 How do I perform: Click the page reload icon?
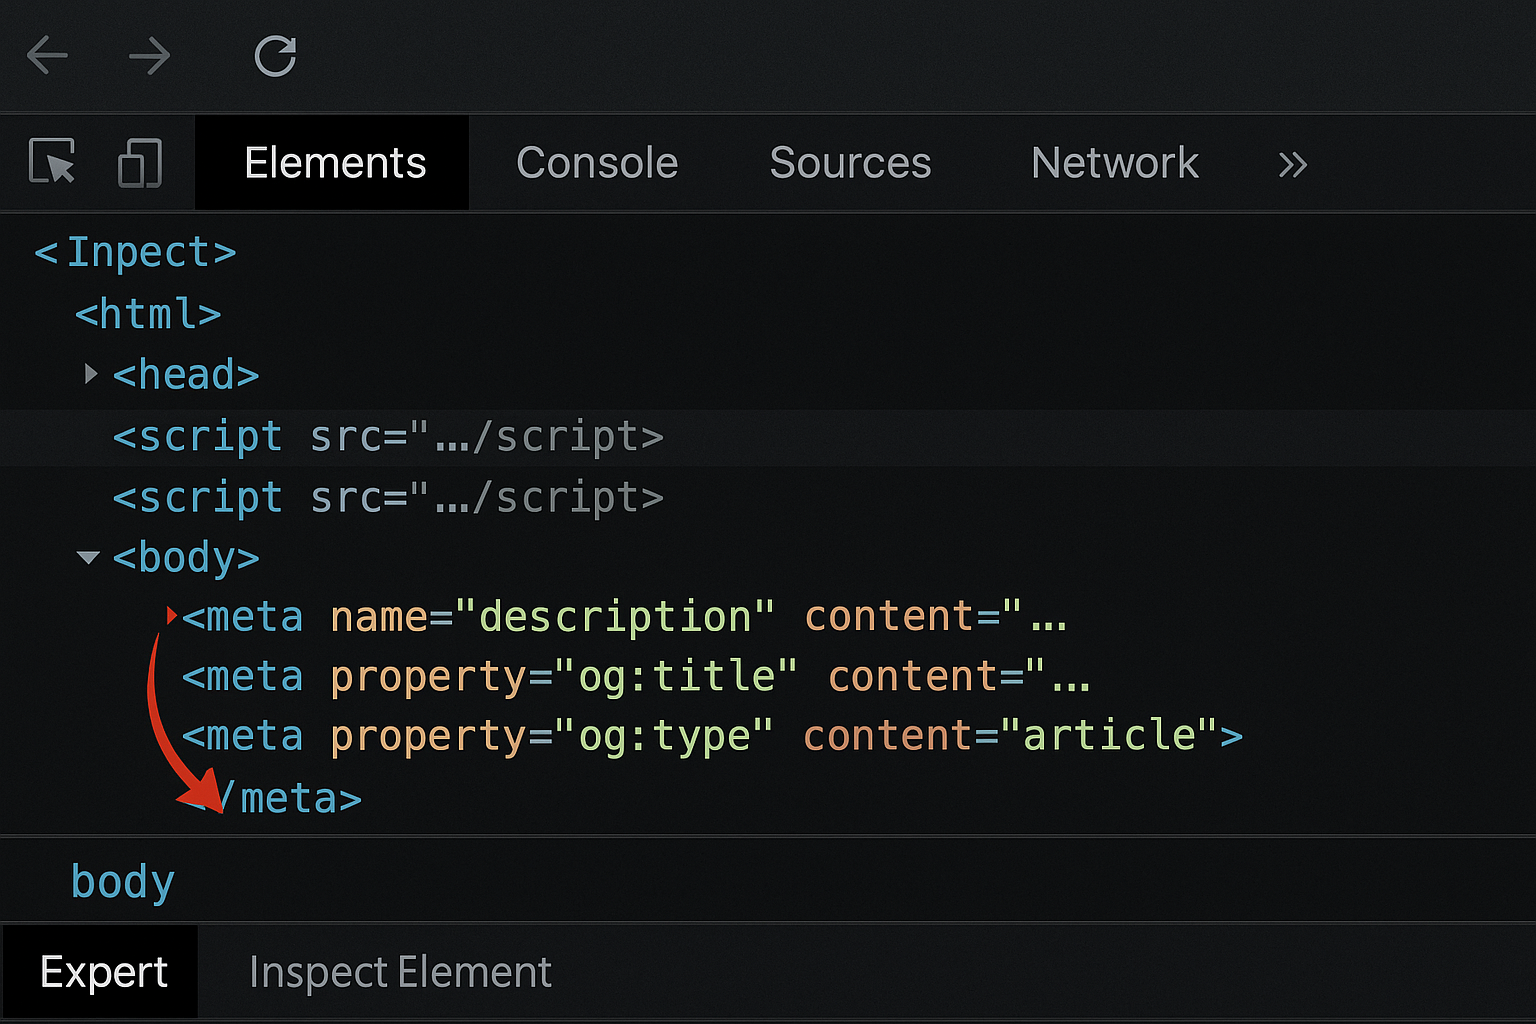pos(275,56)
